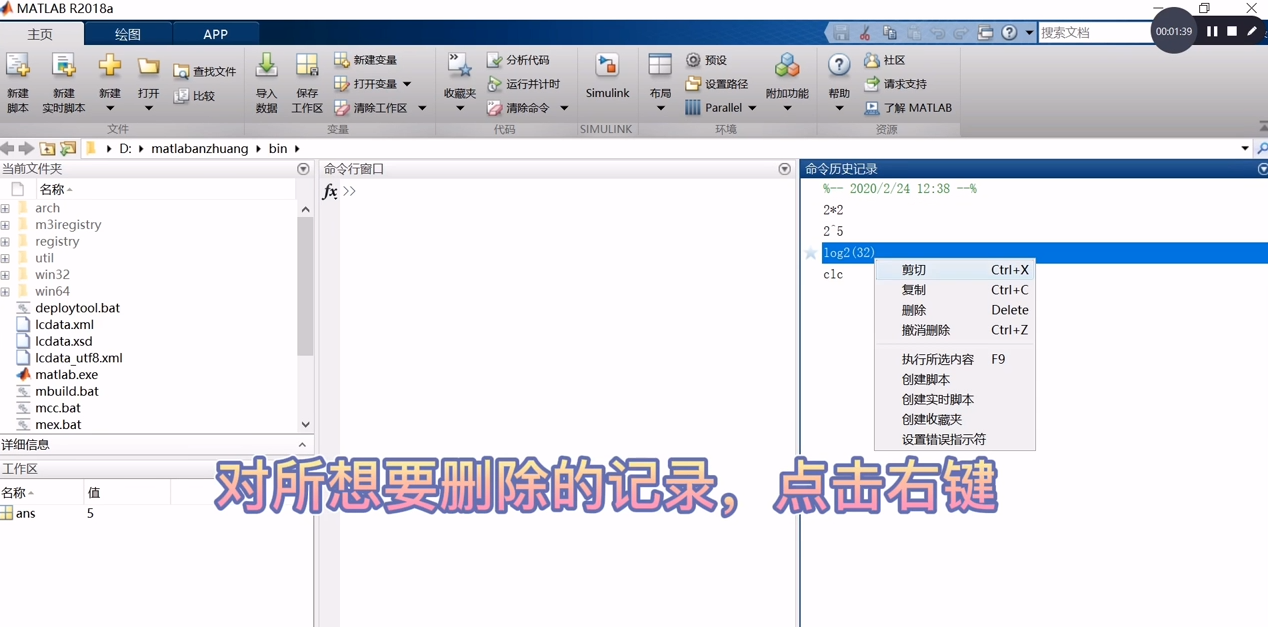Click 设置路径 (Set Path)

pos(717,84)
